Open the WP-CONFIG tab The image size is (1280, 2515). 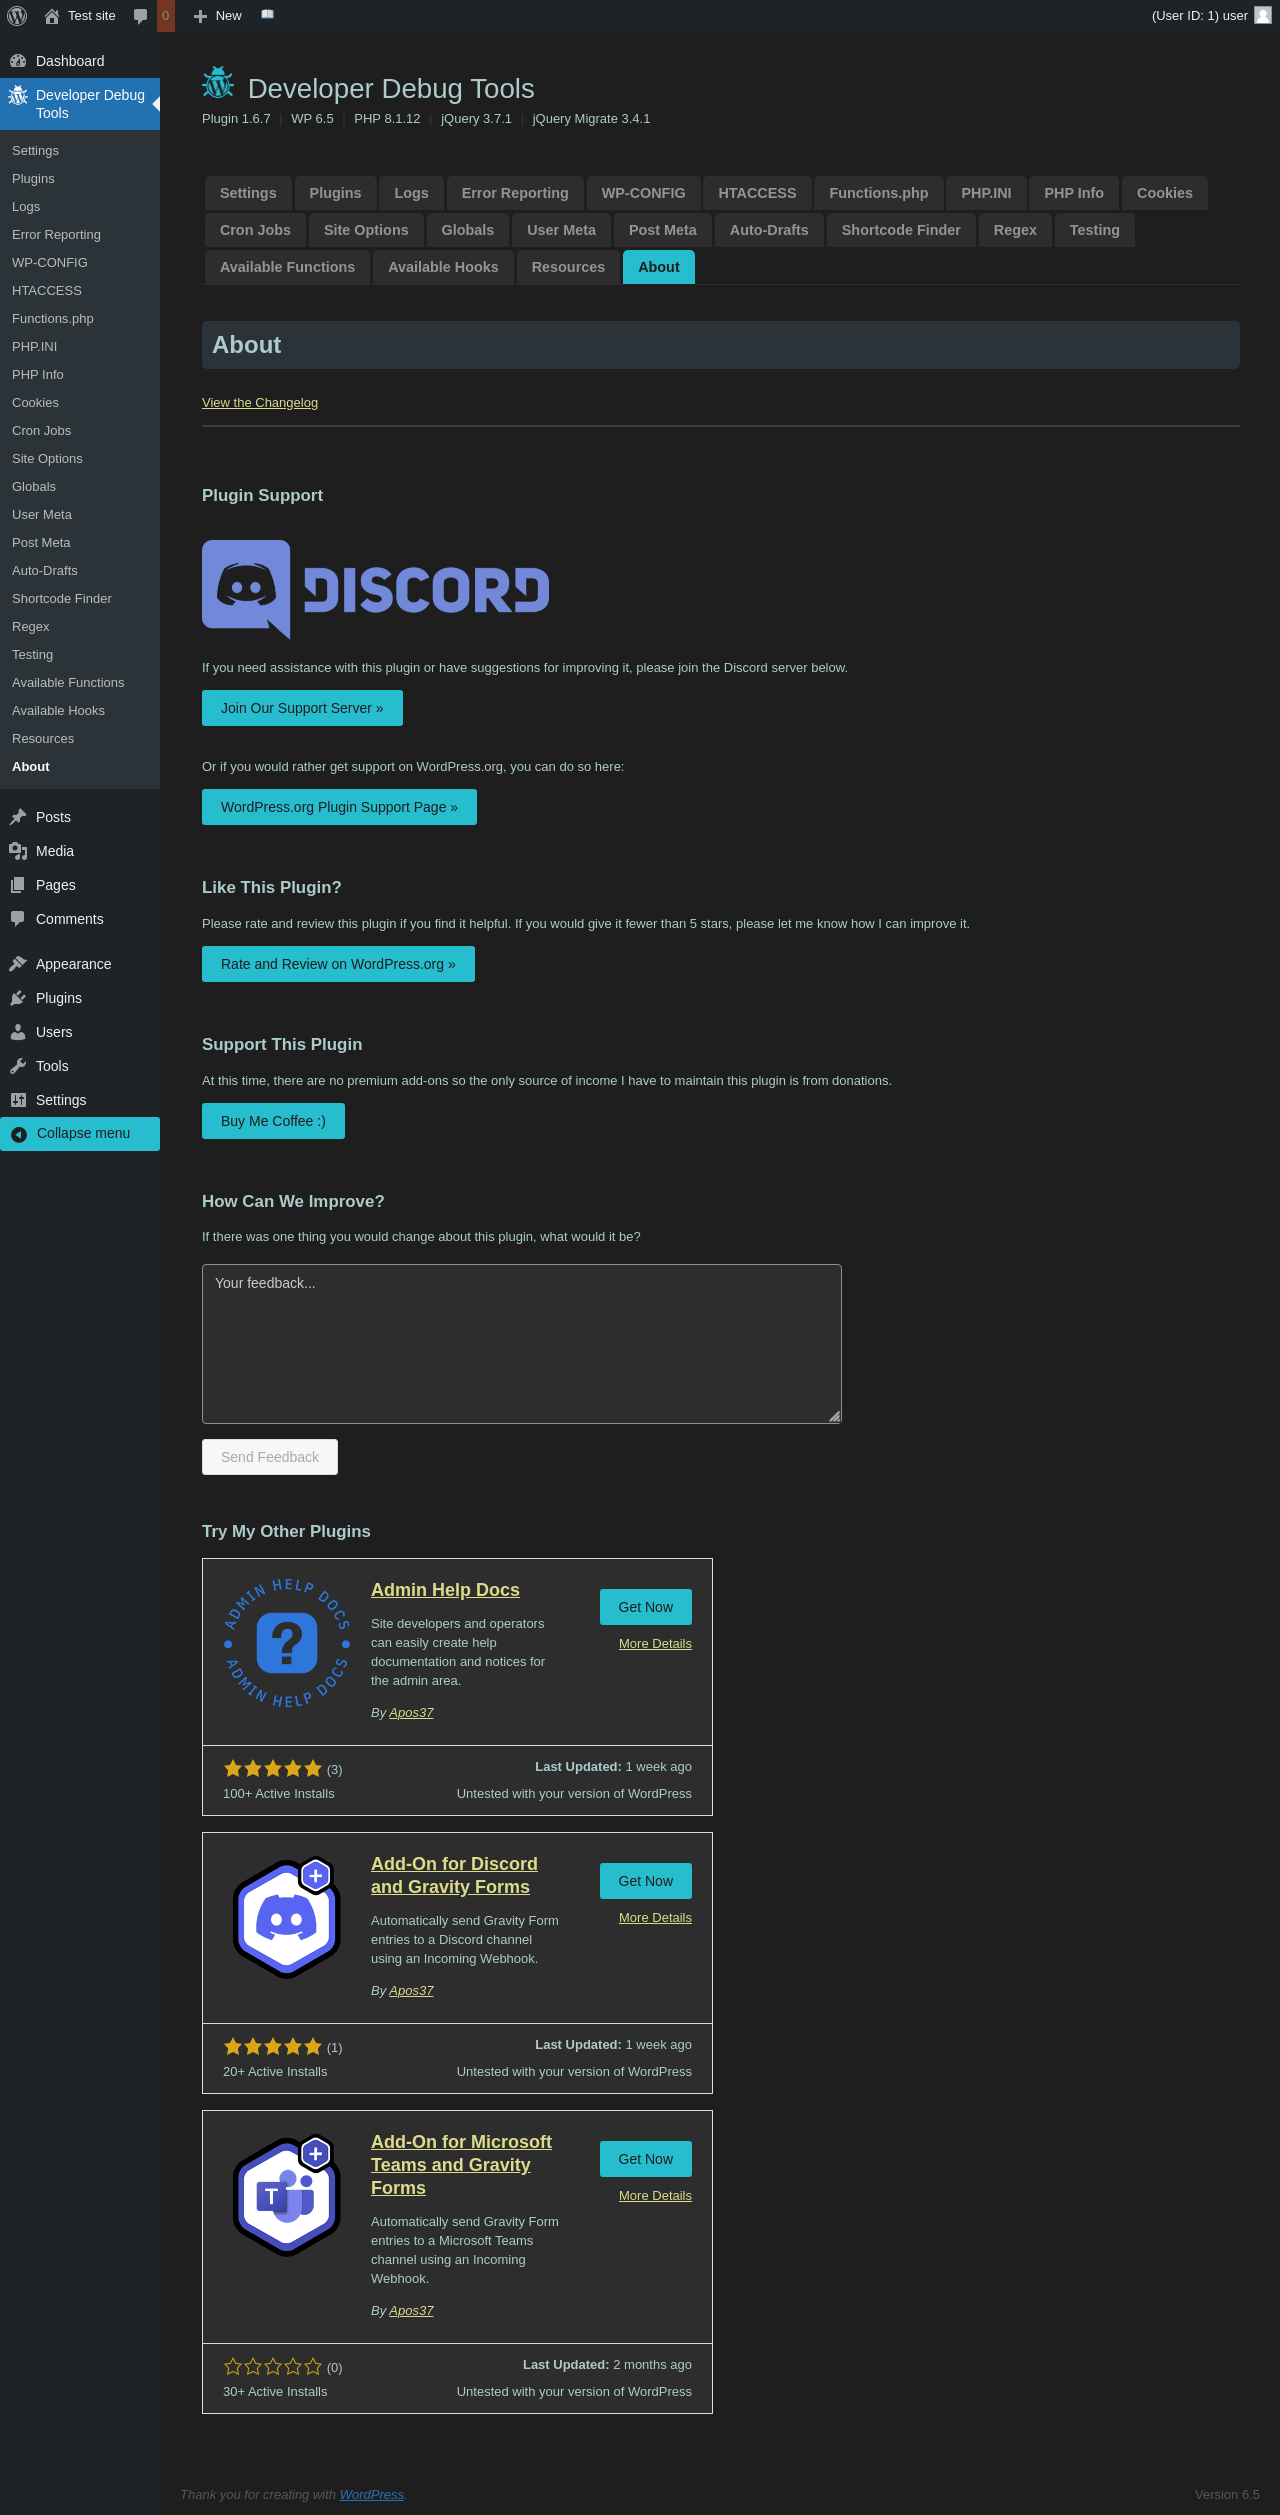click(x=644, y=193)
